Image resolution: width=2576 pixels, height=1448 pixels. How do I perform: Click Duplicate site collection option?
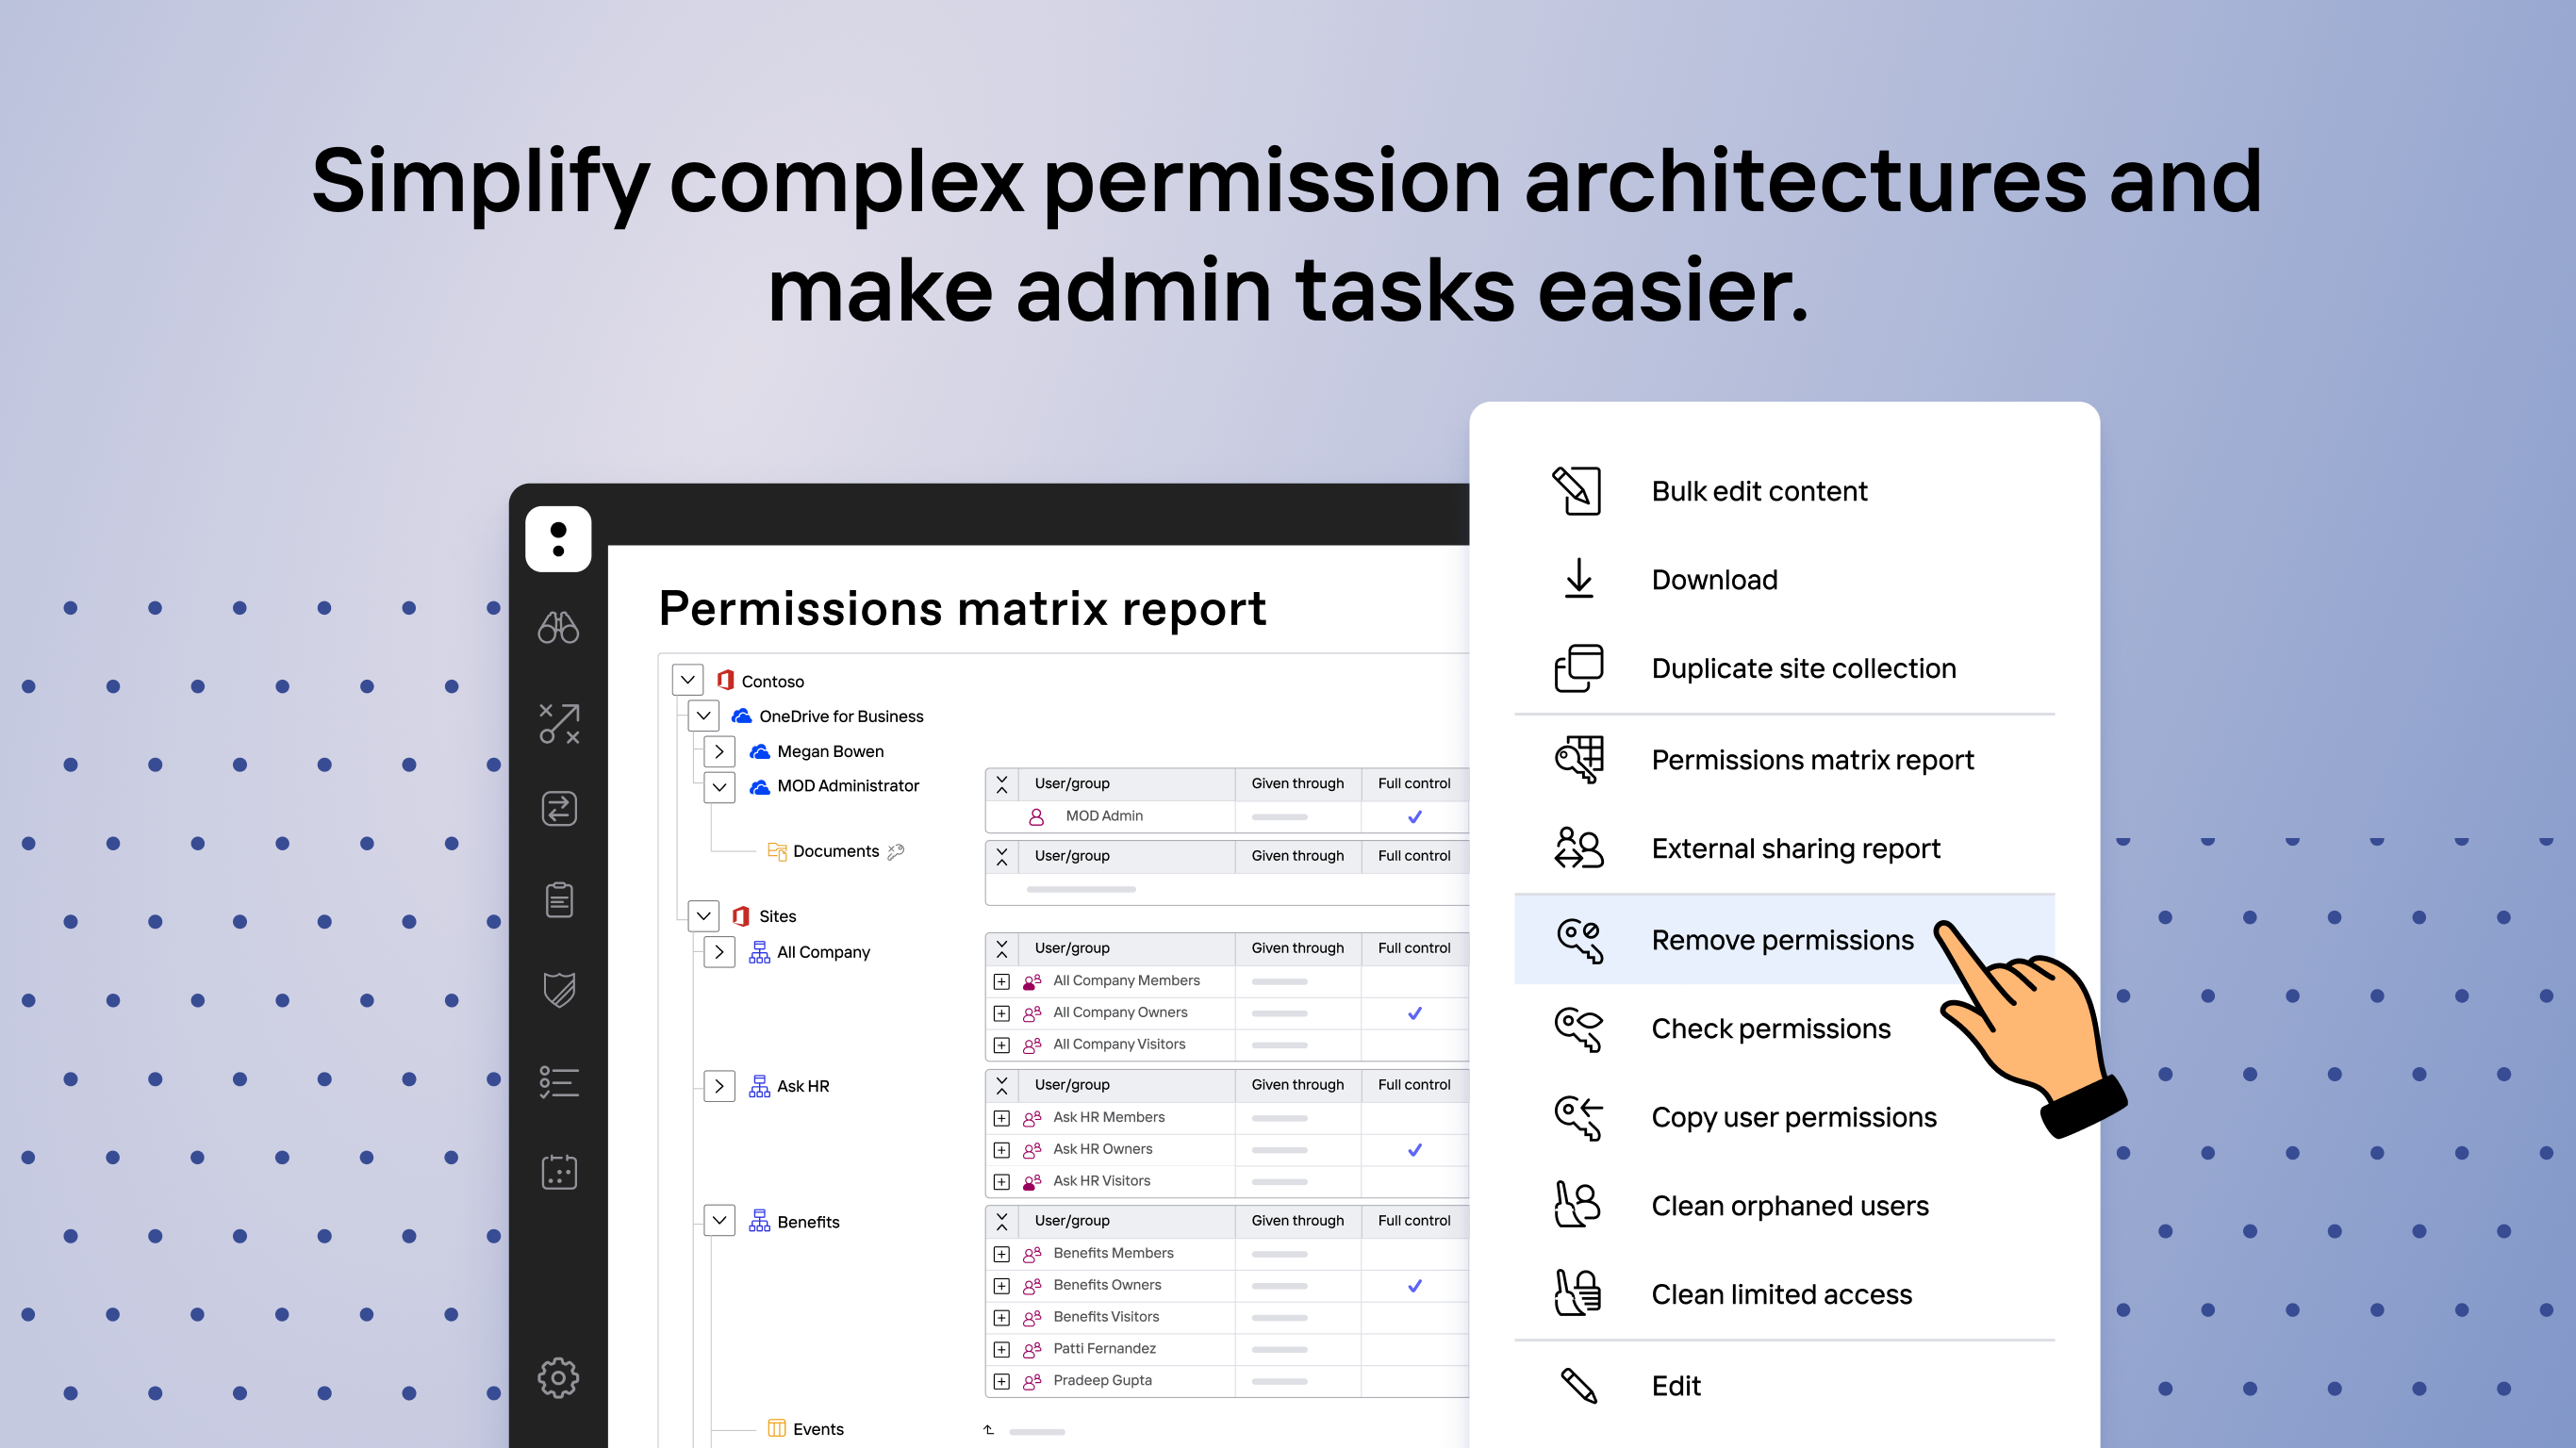click(x=1802, y=668)
